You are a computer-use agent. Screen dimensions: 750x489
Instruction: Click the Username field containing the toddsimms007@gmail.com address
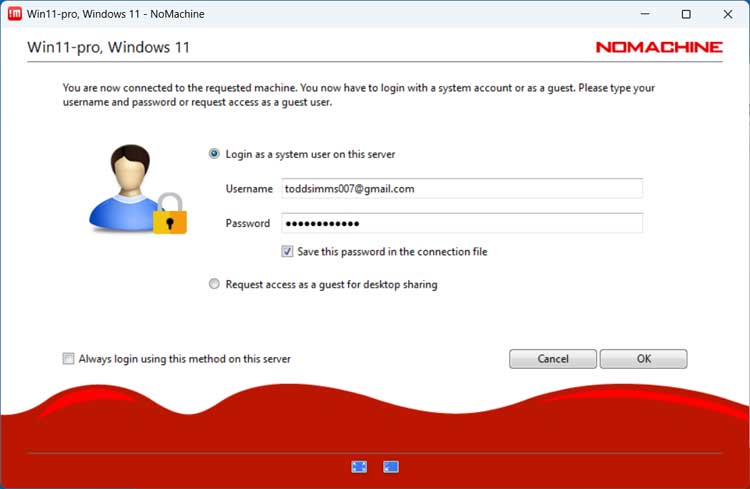462,189
